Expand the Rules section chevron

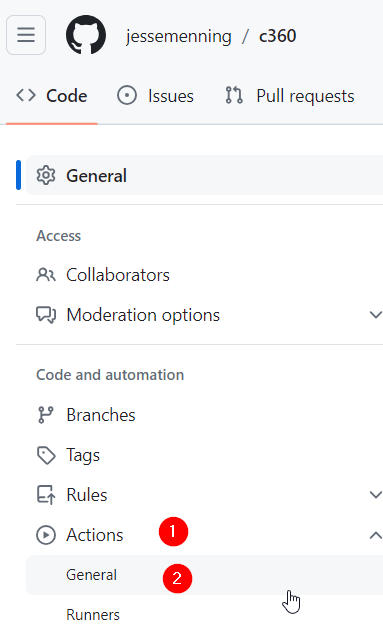click(x=375, y=495)
